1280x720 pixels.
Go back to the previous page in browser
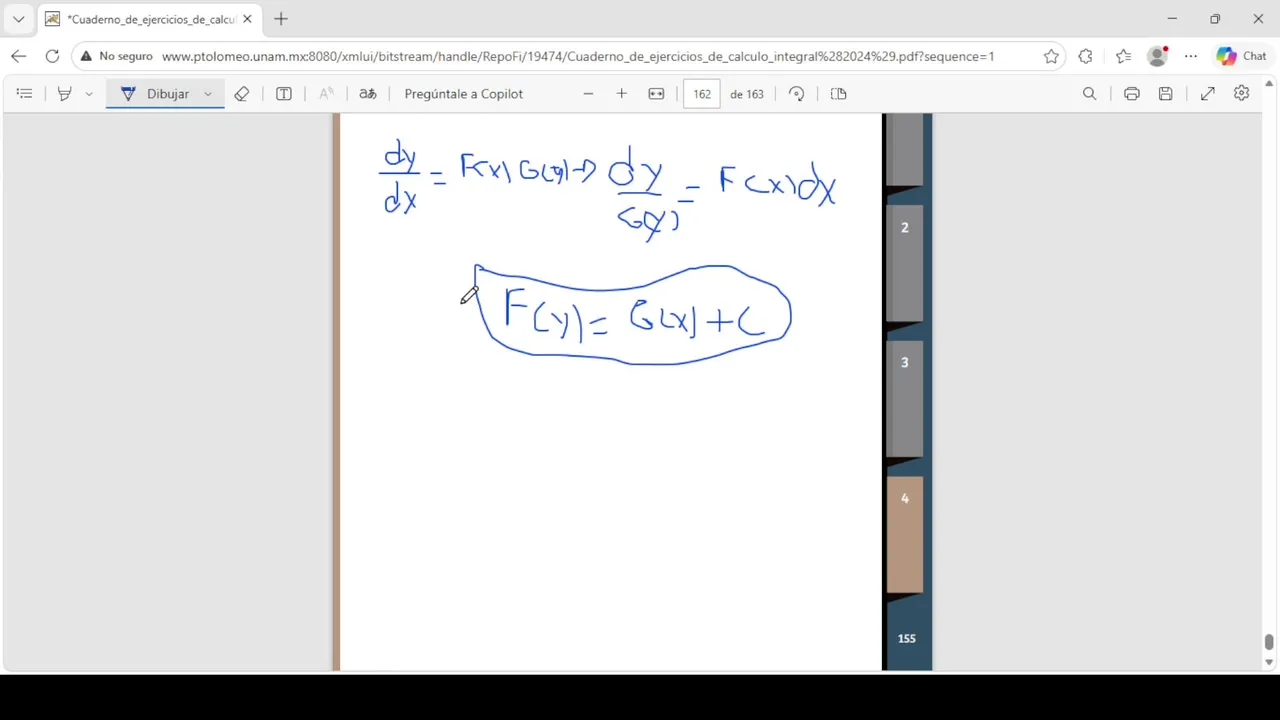tap(18, 56)
